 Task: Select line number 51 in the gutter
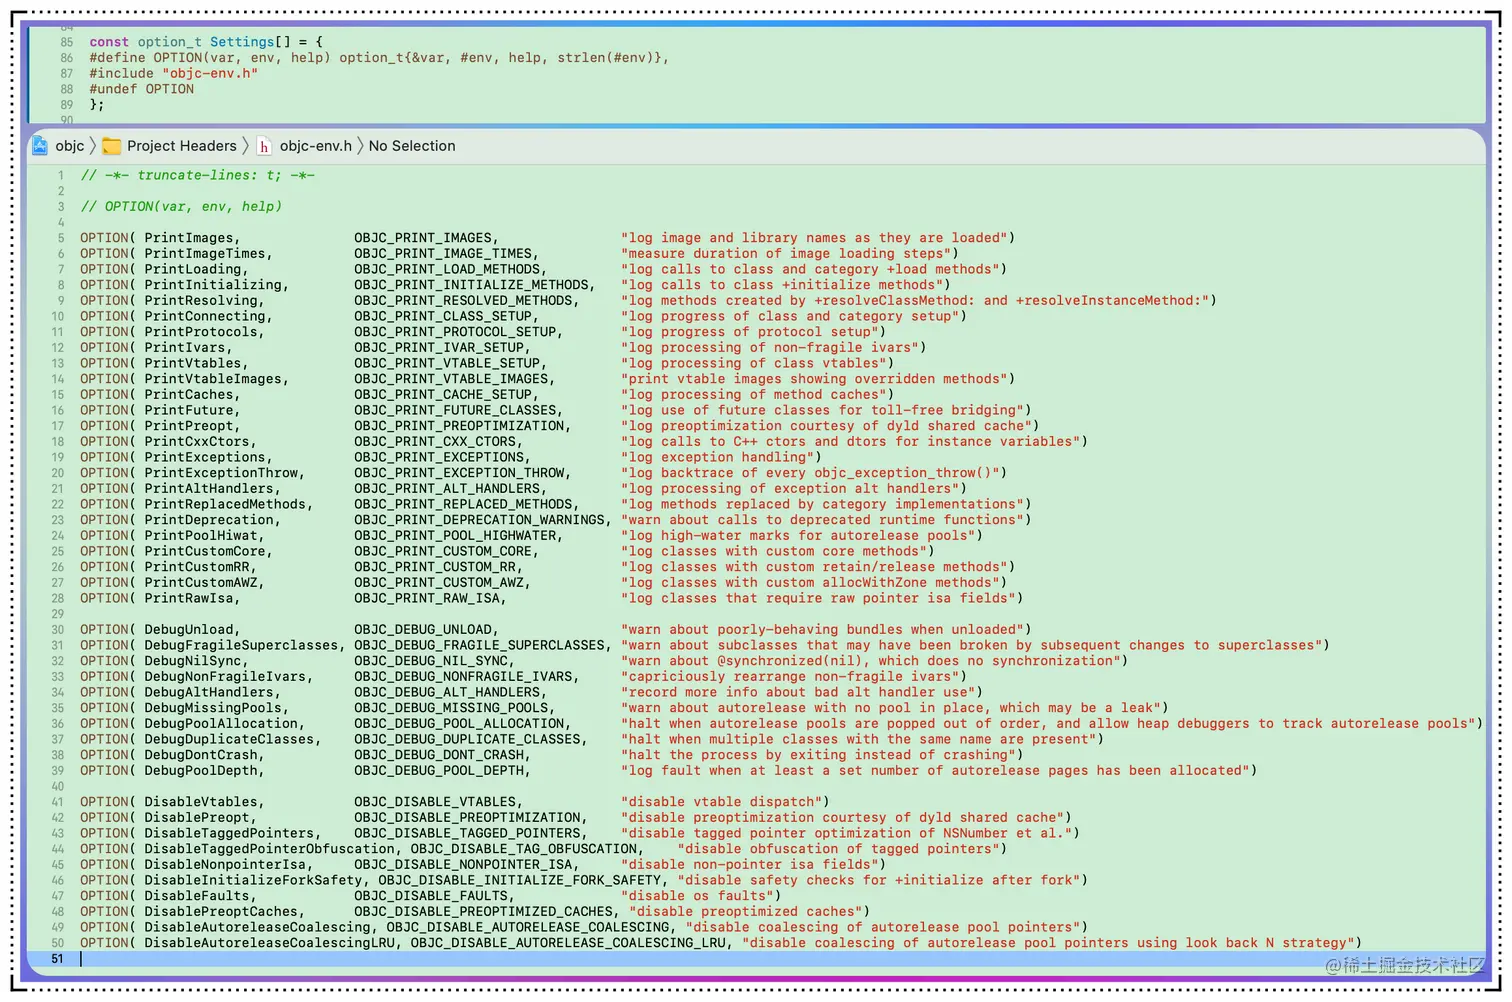(57, 959)
